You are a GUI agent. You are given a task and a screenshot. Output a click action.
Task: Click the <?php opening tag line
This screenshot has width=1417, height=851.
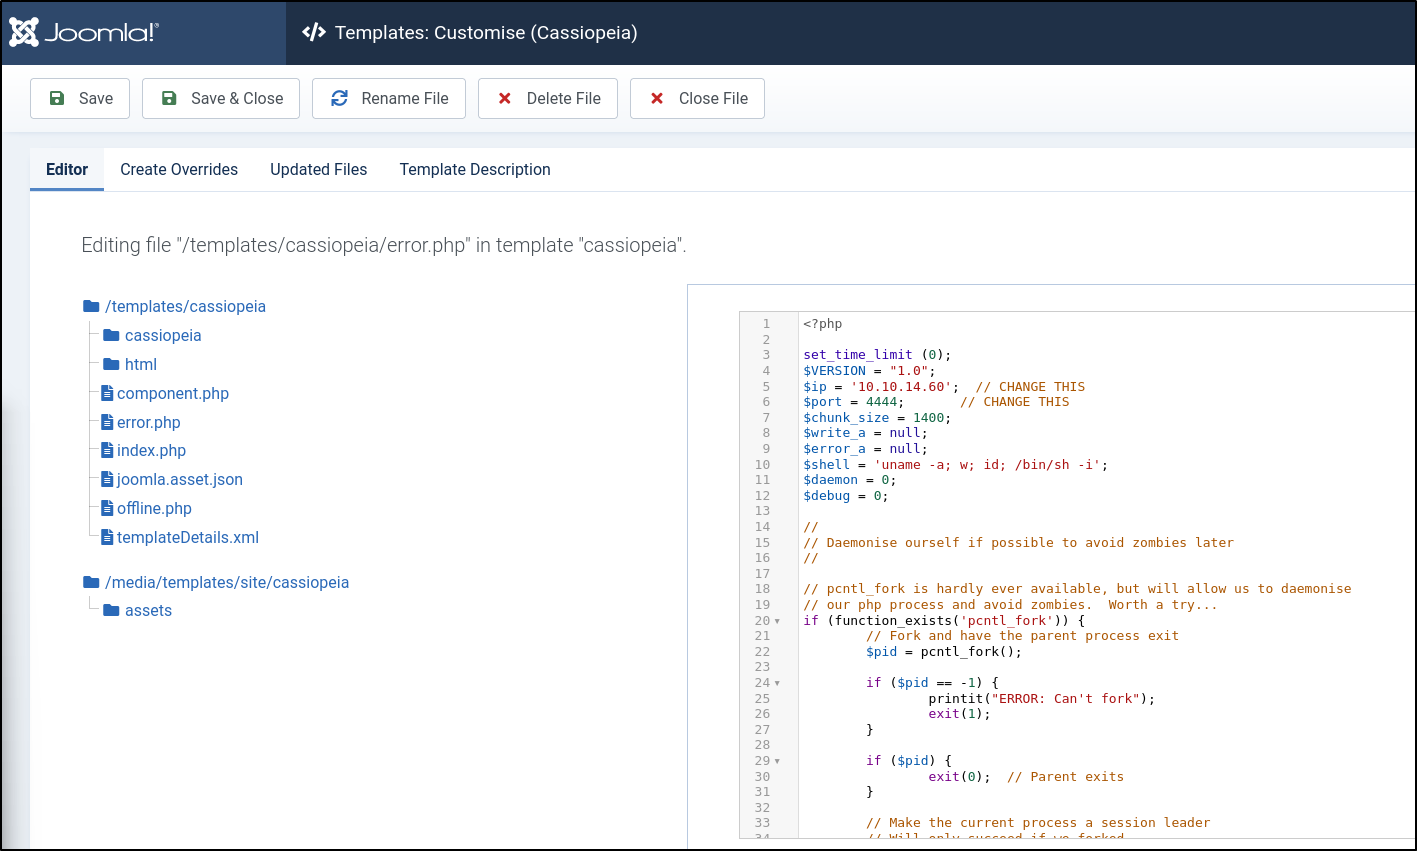tap(823, 324)
